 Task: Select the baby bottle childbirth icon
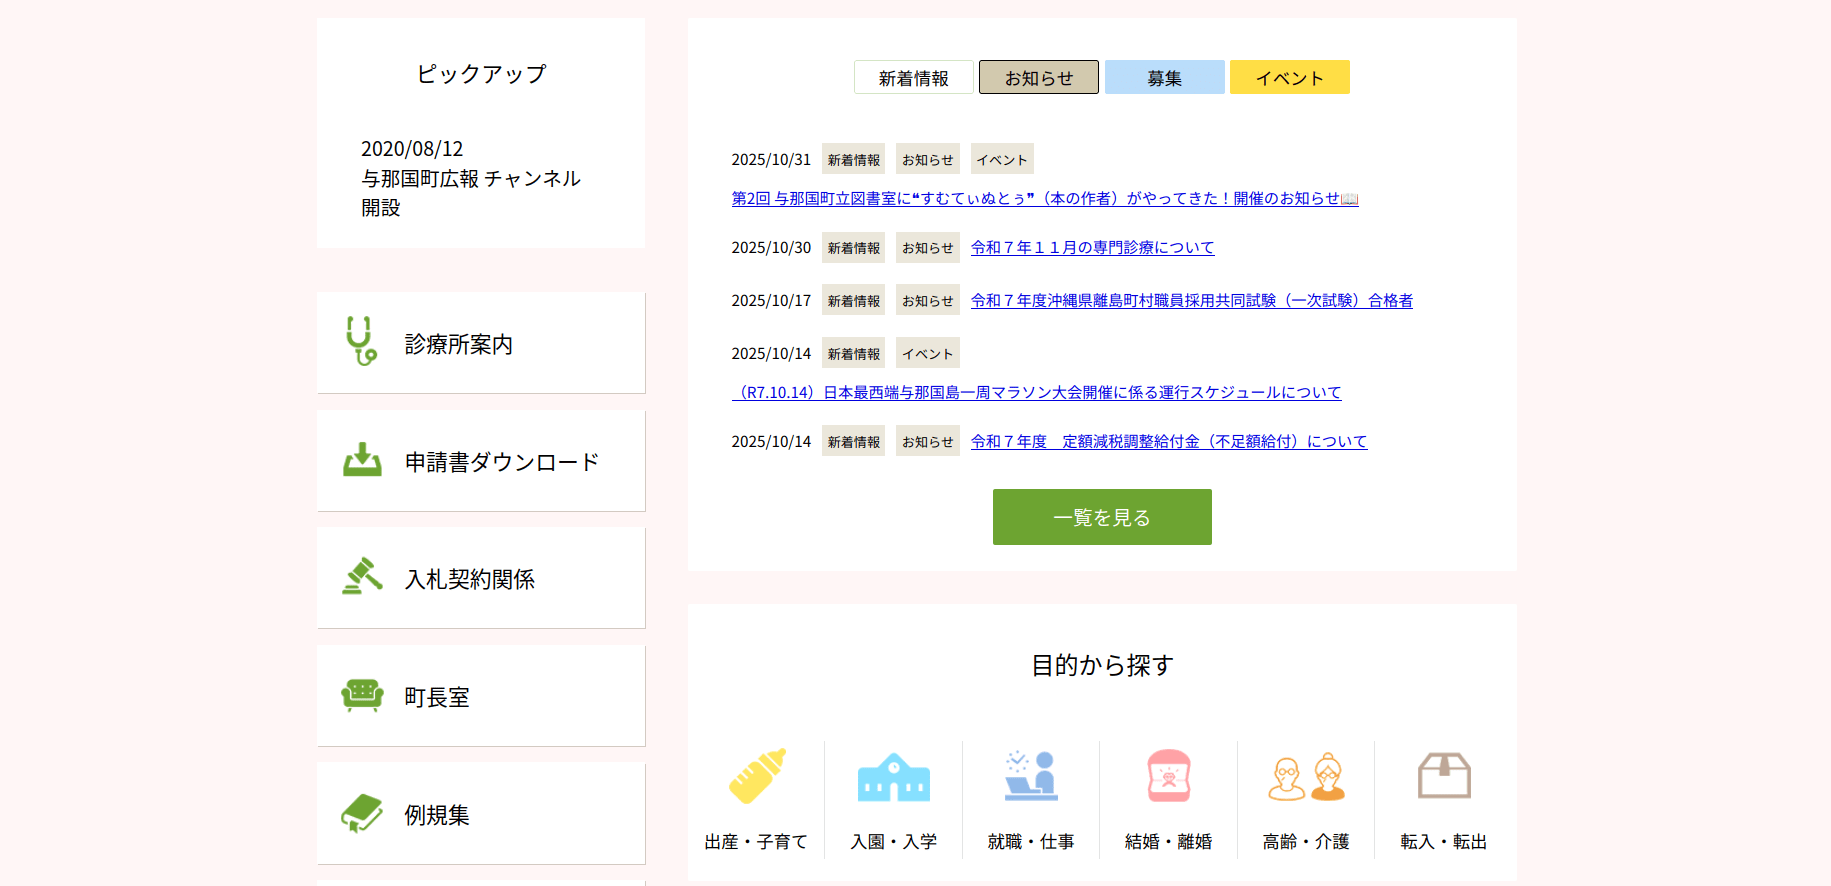[756, 776]
